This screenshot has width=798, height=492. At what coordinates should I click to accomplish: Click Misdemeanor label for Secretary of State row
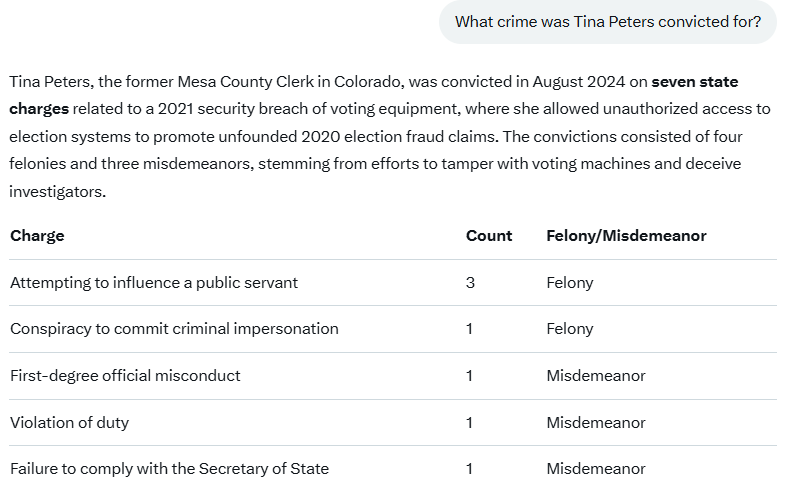pyautogui.click(x=595, y=469)
